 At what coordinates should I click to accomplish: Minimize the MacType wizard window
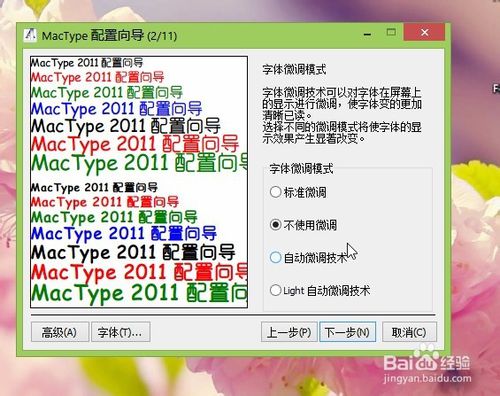tap(367, 33)
